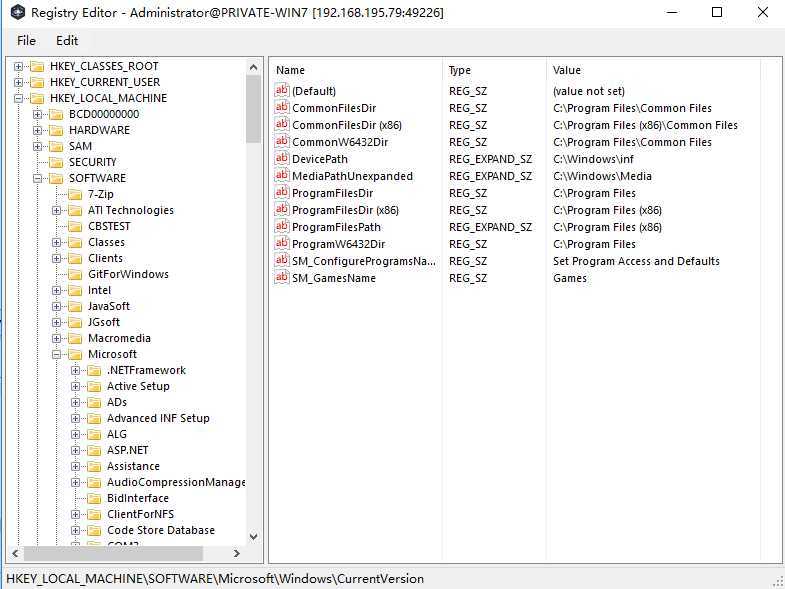The image size is (785, 589).
Task: Open the Edit menu
Action: pos(67,41)
